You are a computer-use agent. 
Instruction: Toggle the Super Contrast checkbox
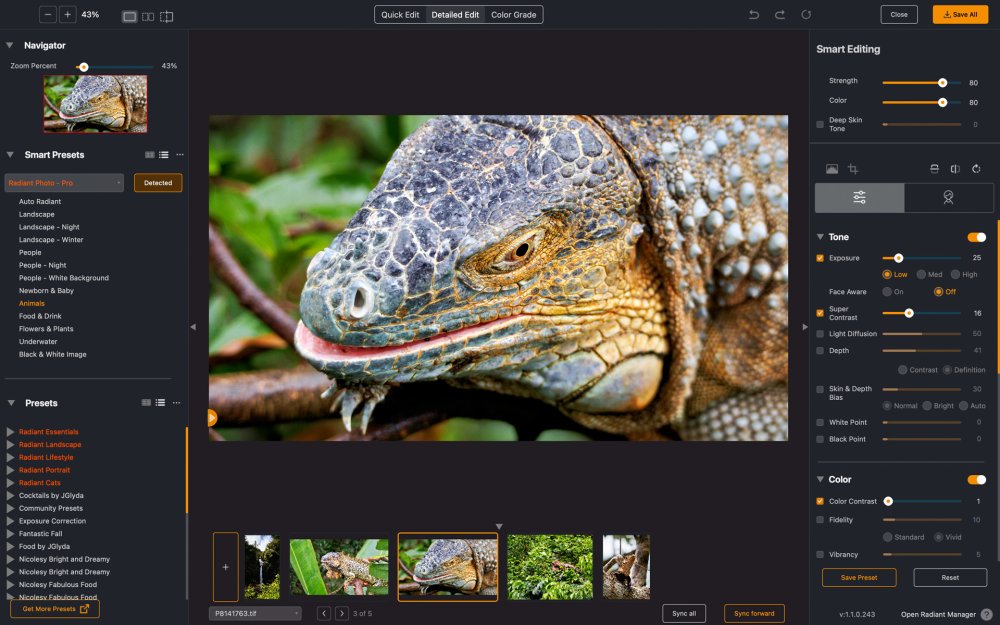point(820,313)
